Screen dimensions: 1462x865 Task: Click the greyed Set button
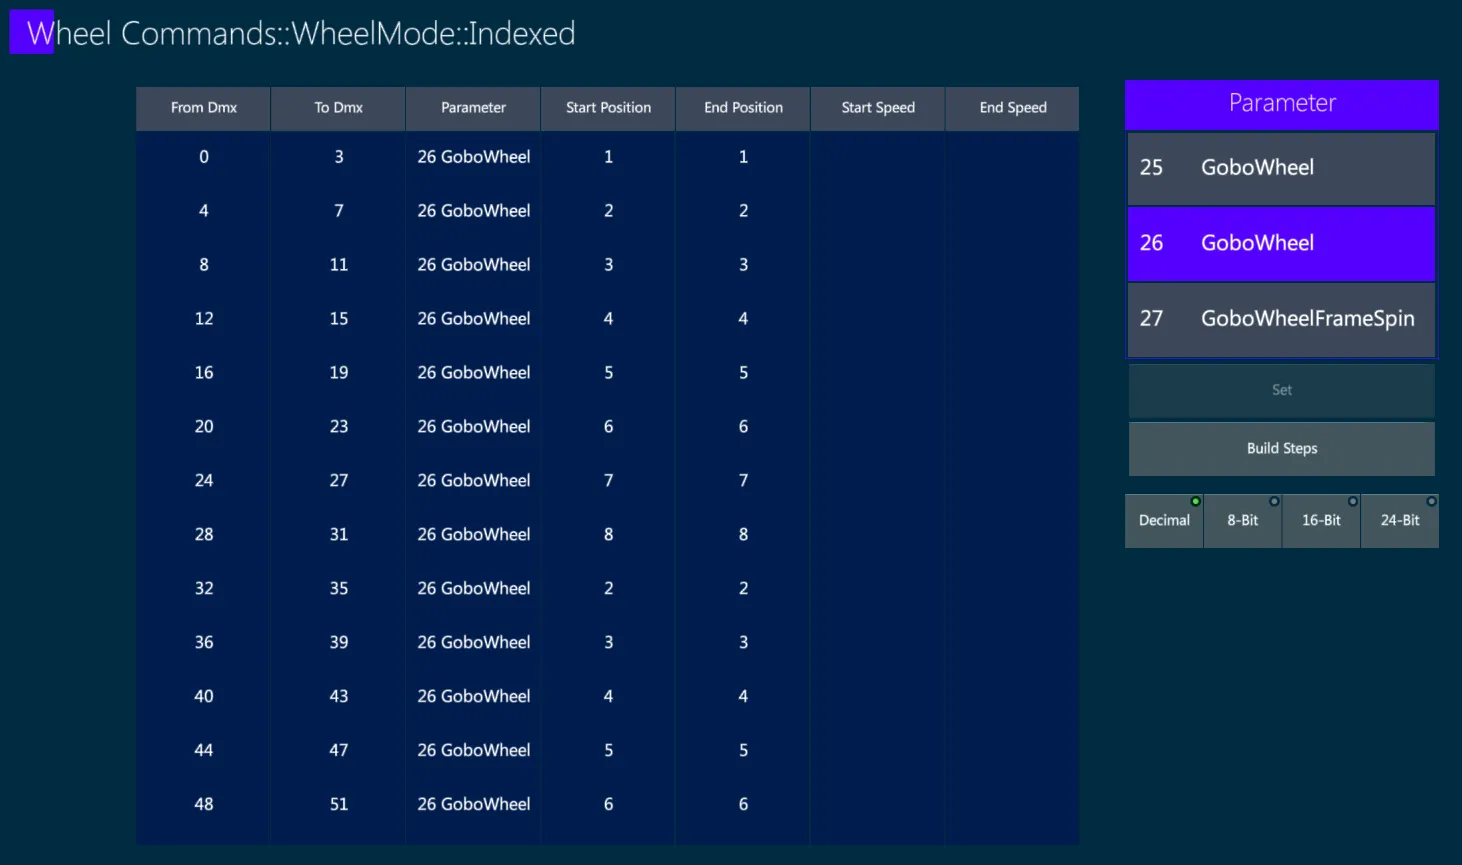pos(1282,390)
